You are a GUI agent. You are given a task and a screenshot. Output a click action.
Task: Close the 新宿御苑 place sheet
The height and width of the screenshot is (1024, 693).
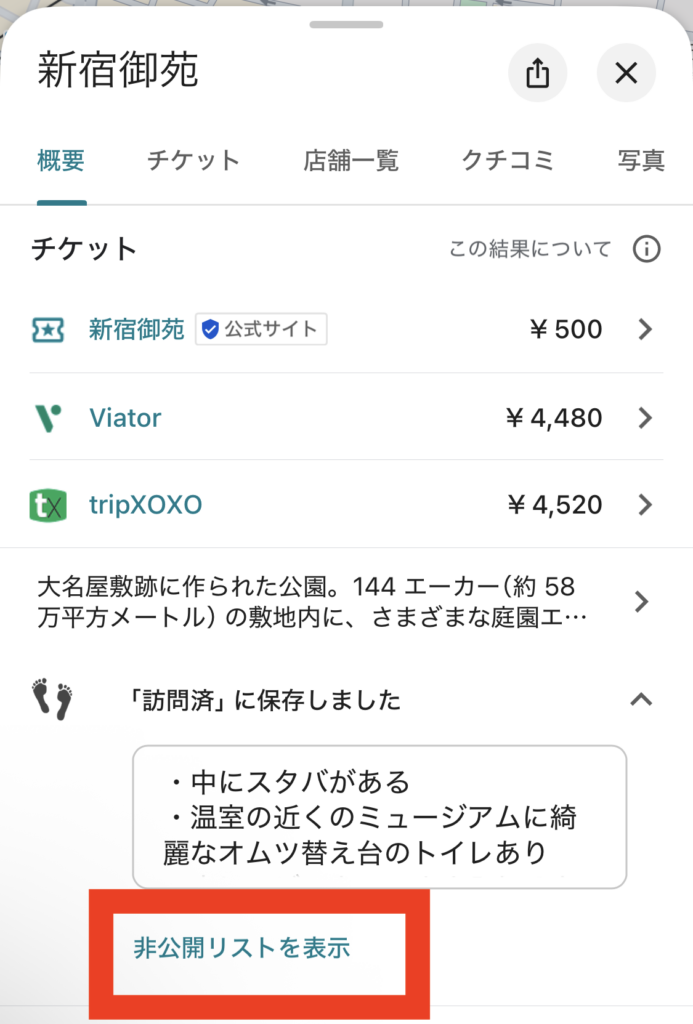(x=626, y=72)
